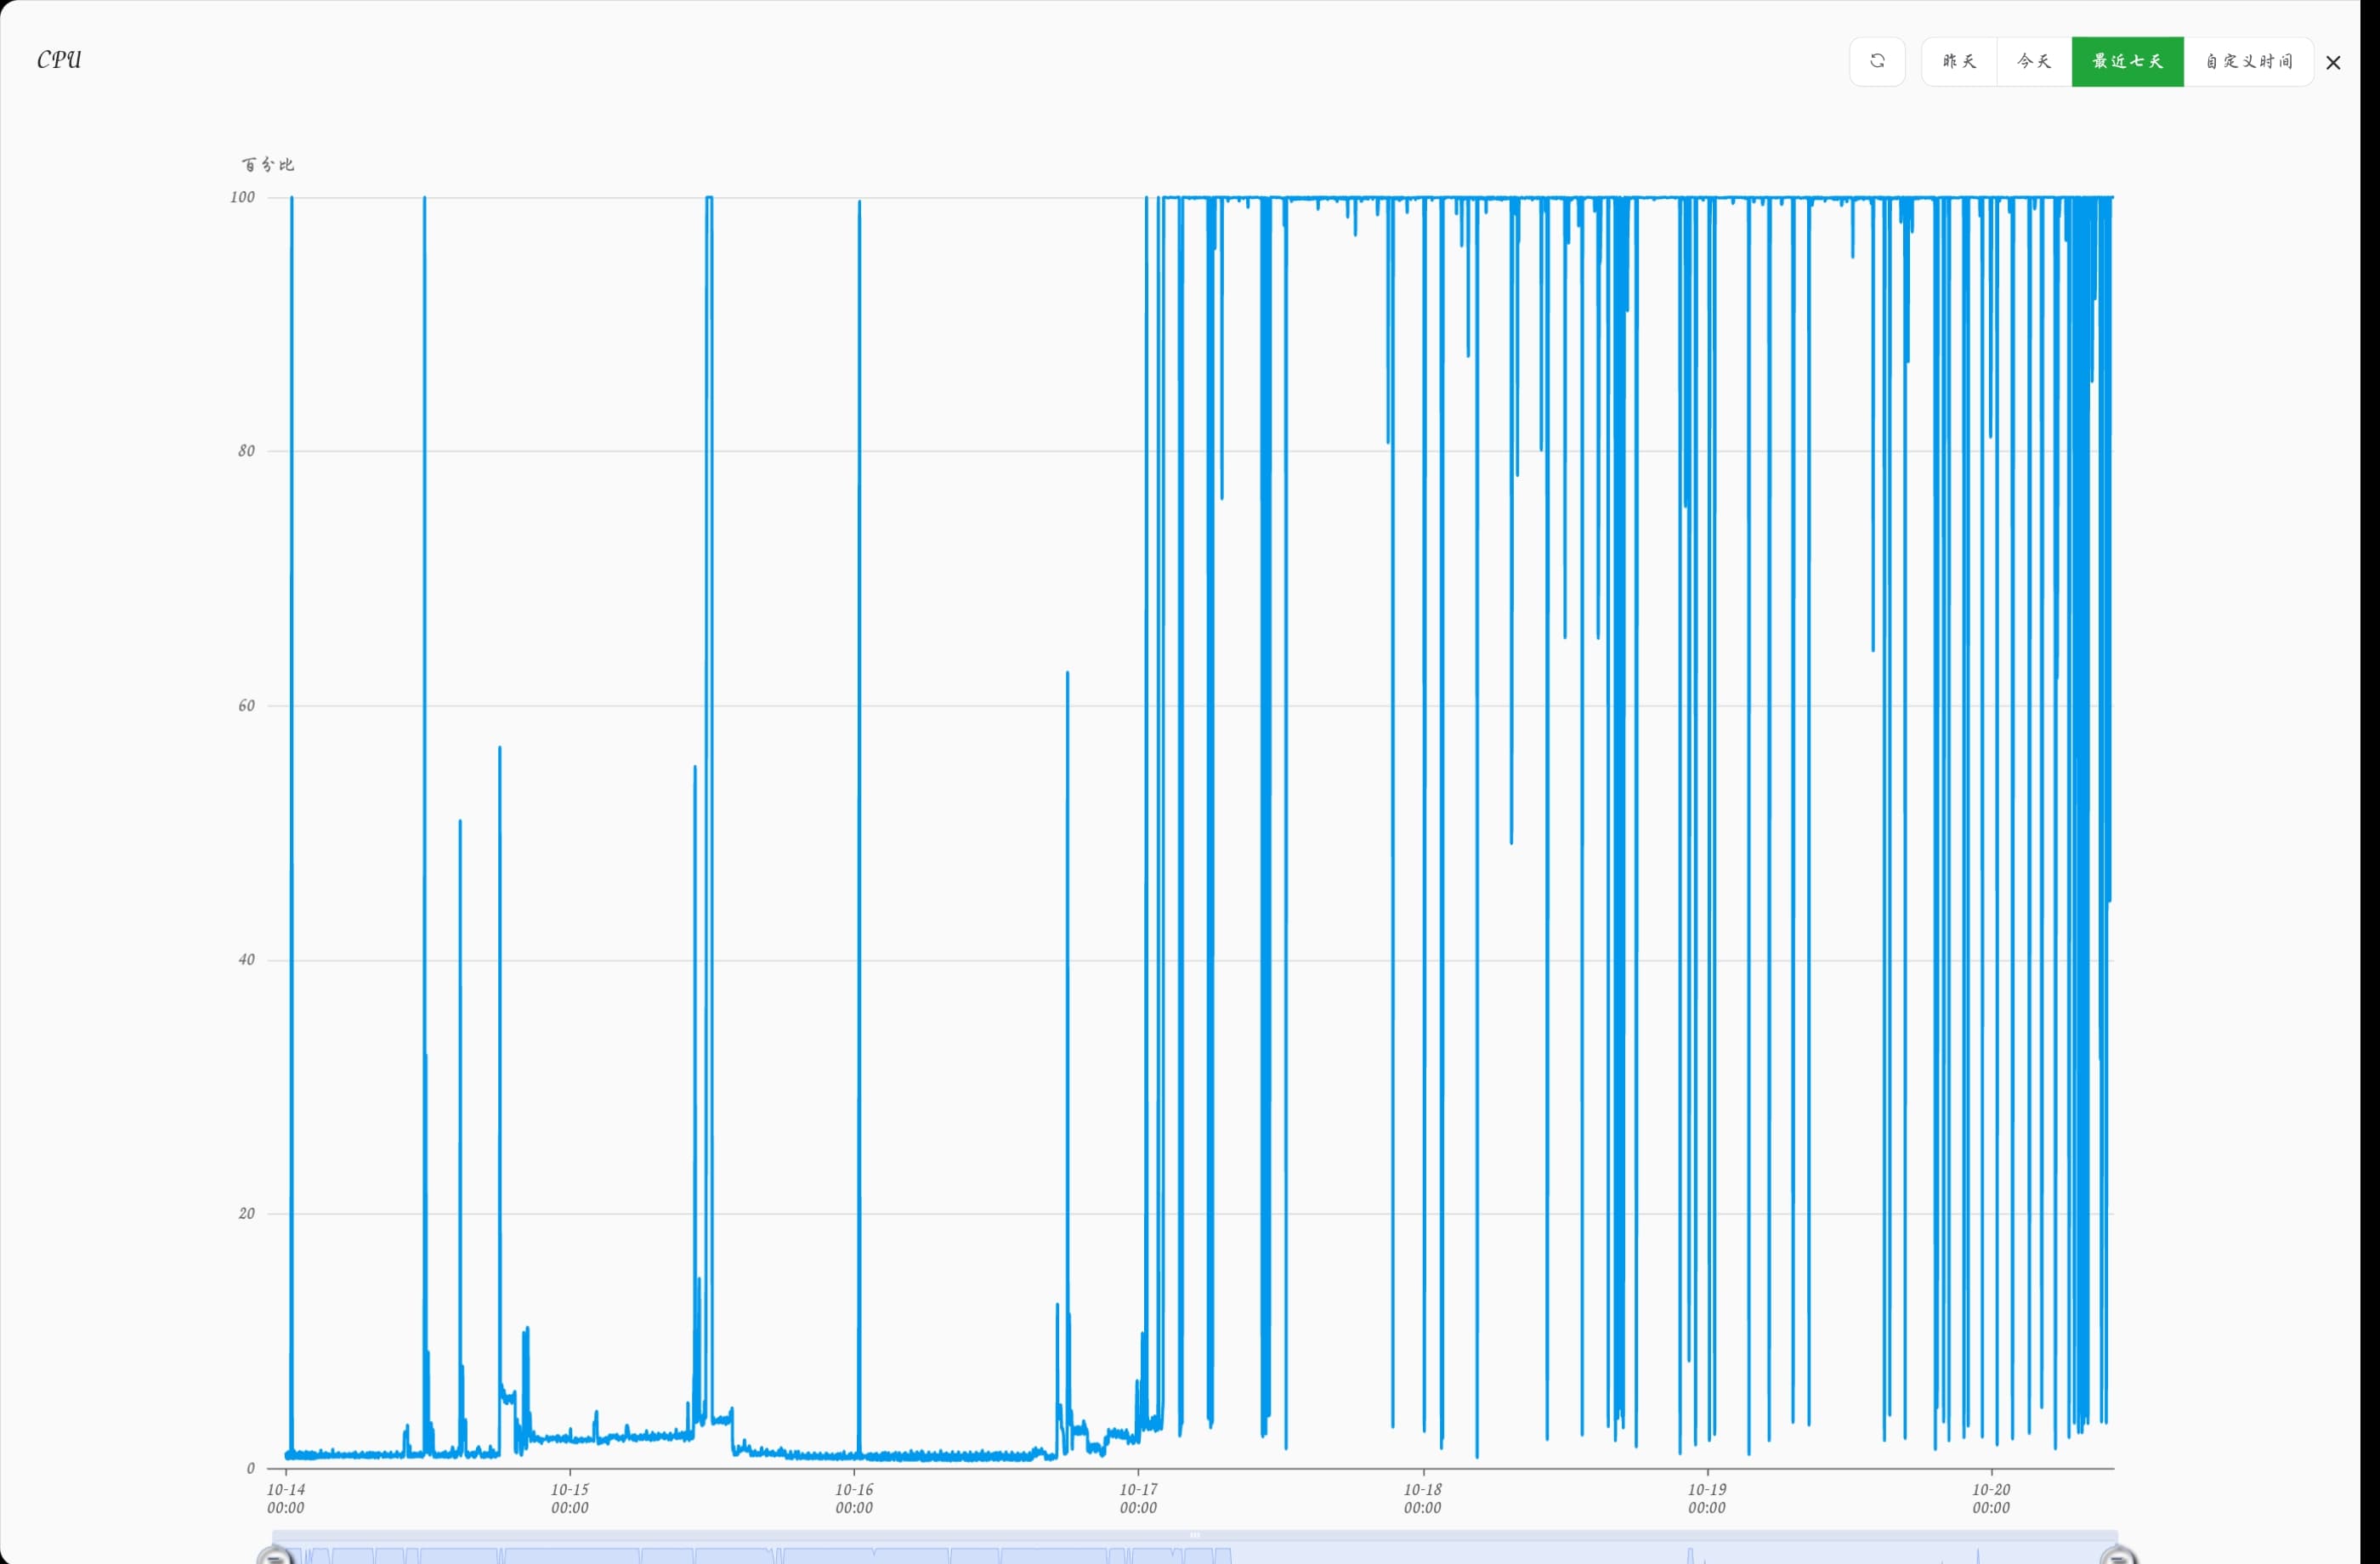The image size is (2380, 1564).
Task: Click the 10-16 spike peak at 100 percent
Action: pyautogui.click(x=859, y=203)
